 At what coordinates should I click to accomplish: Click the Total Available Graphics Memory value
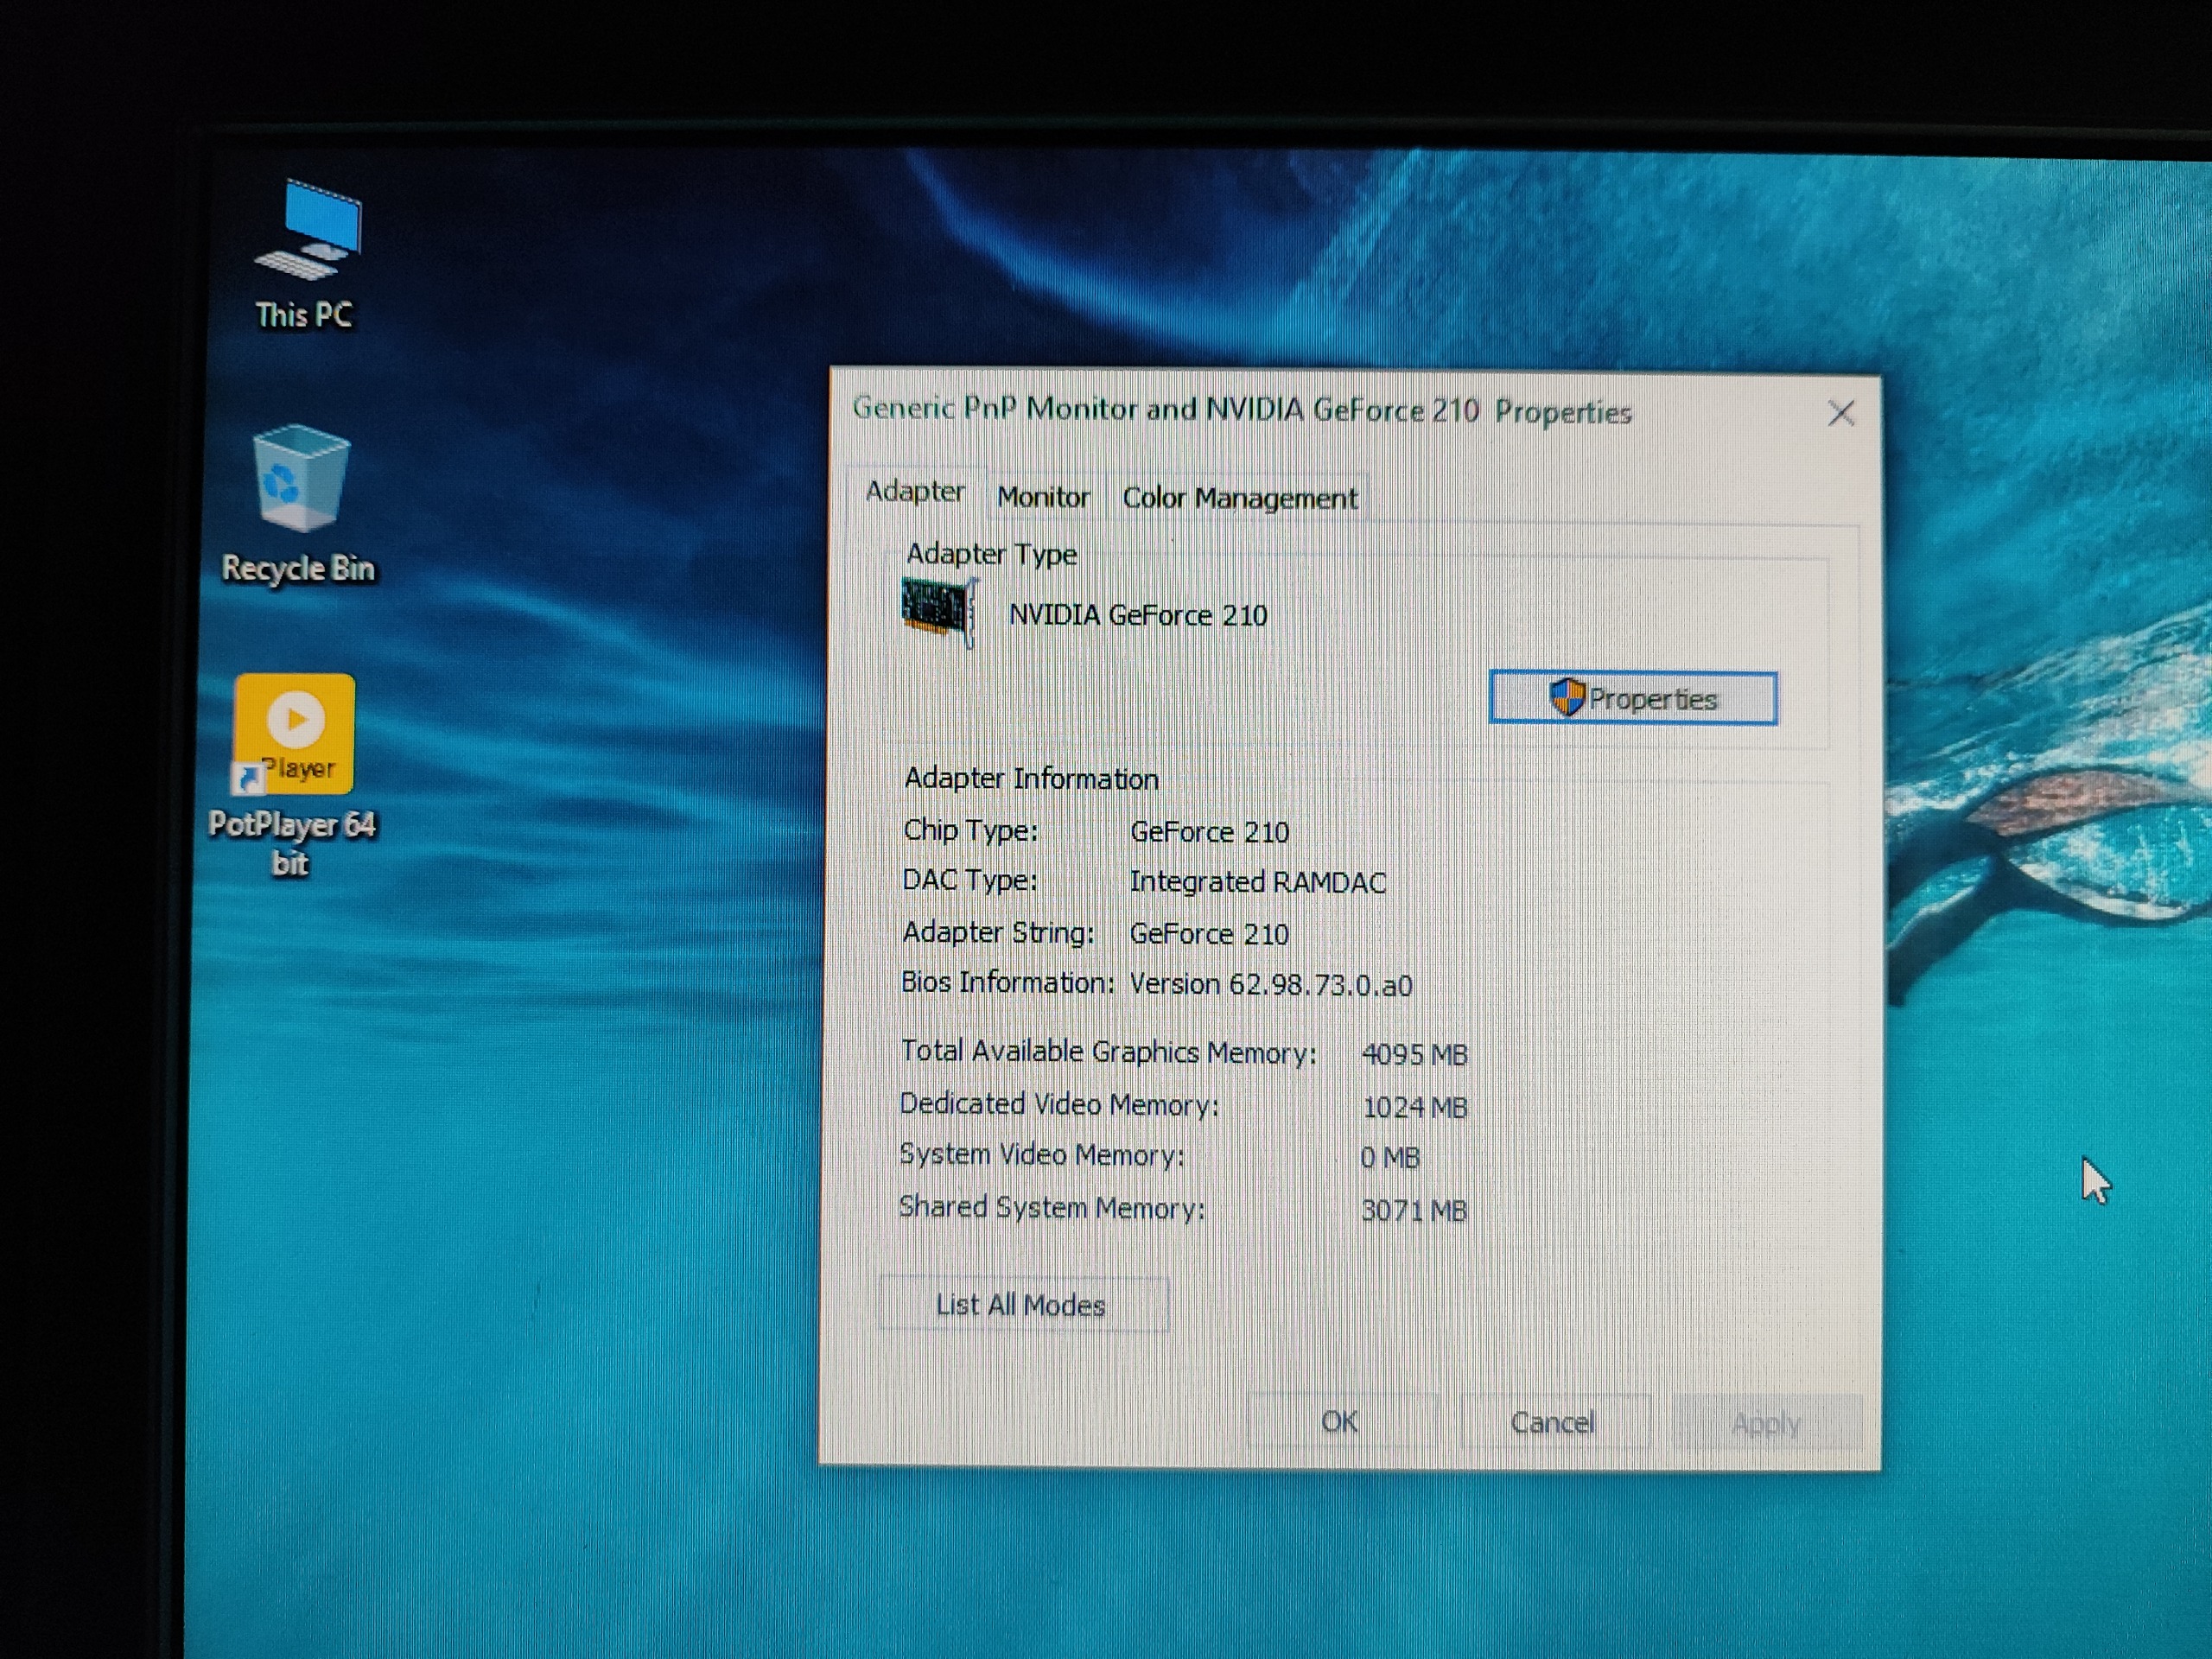pyautogui.click(x=1414, y=1054)
